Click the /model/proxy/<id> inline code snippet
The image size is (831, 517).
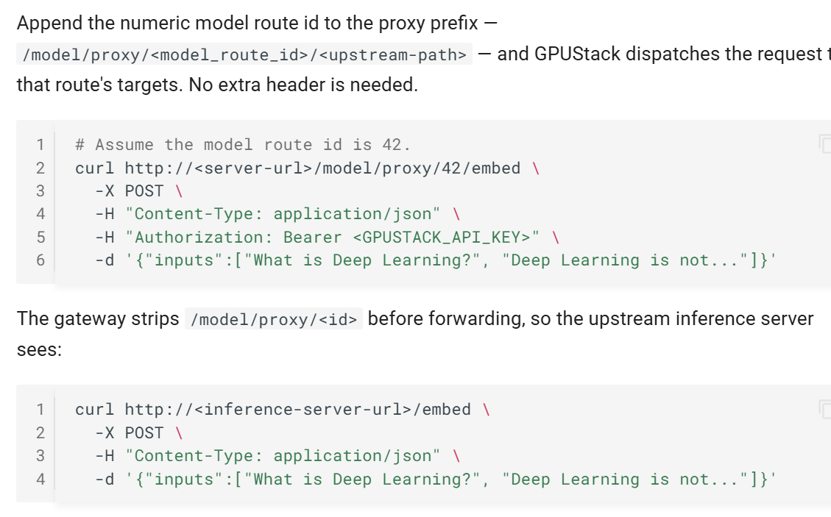[273, 319]
